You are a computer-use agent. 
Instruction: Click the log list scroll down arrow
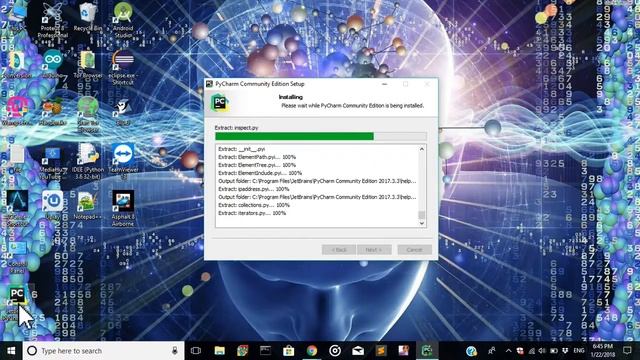(x=422, y=223)
